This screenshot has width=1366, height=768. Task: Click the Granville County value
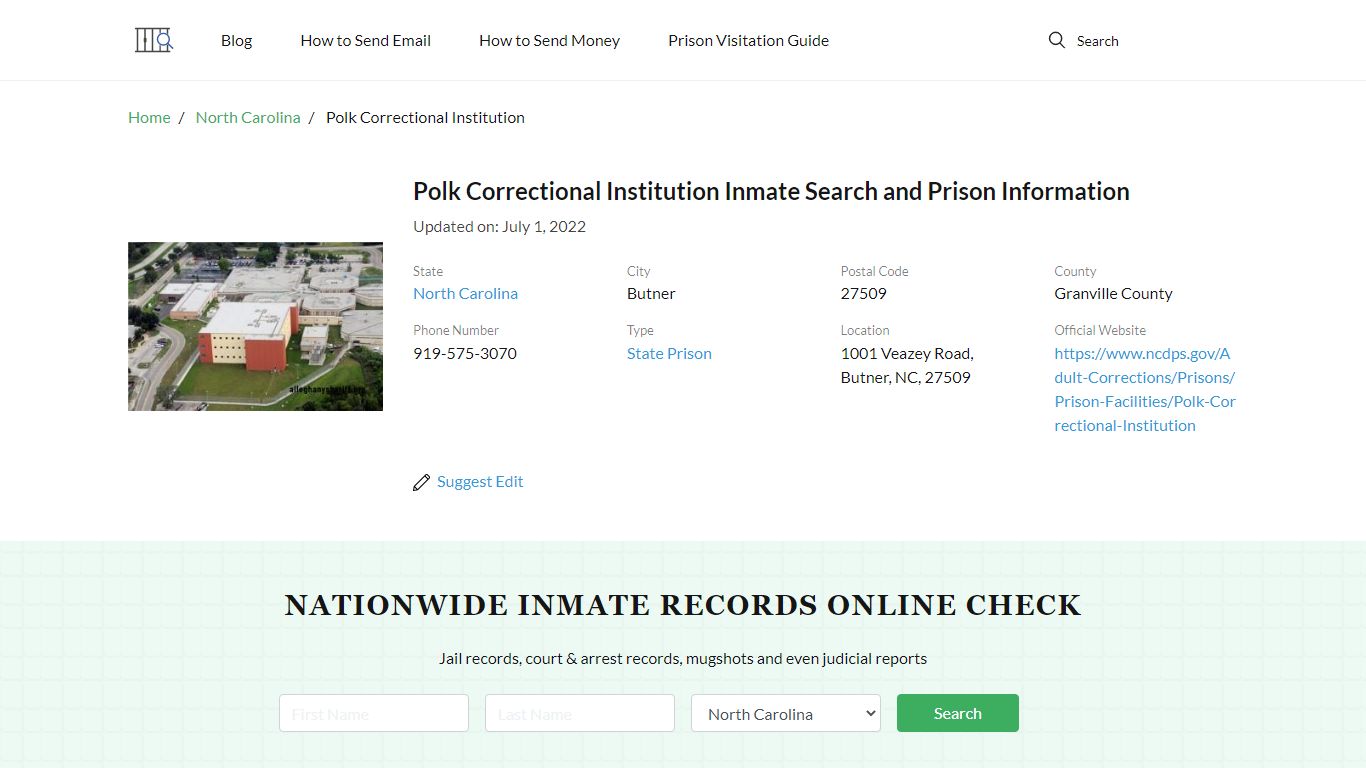1113,293
